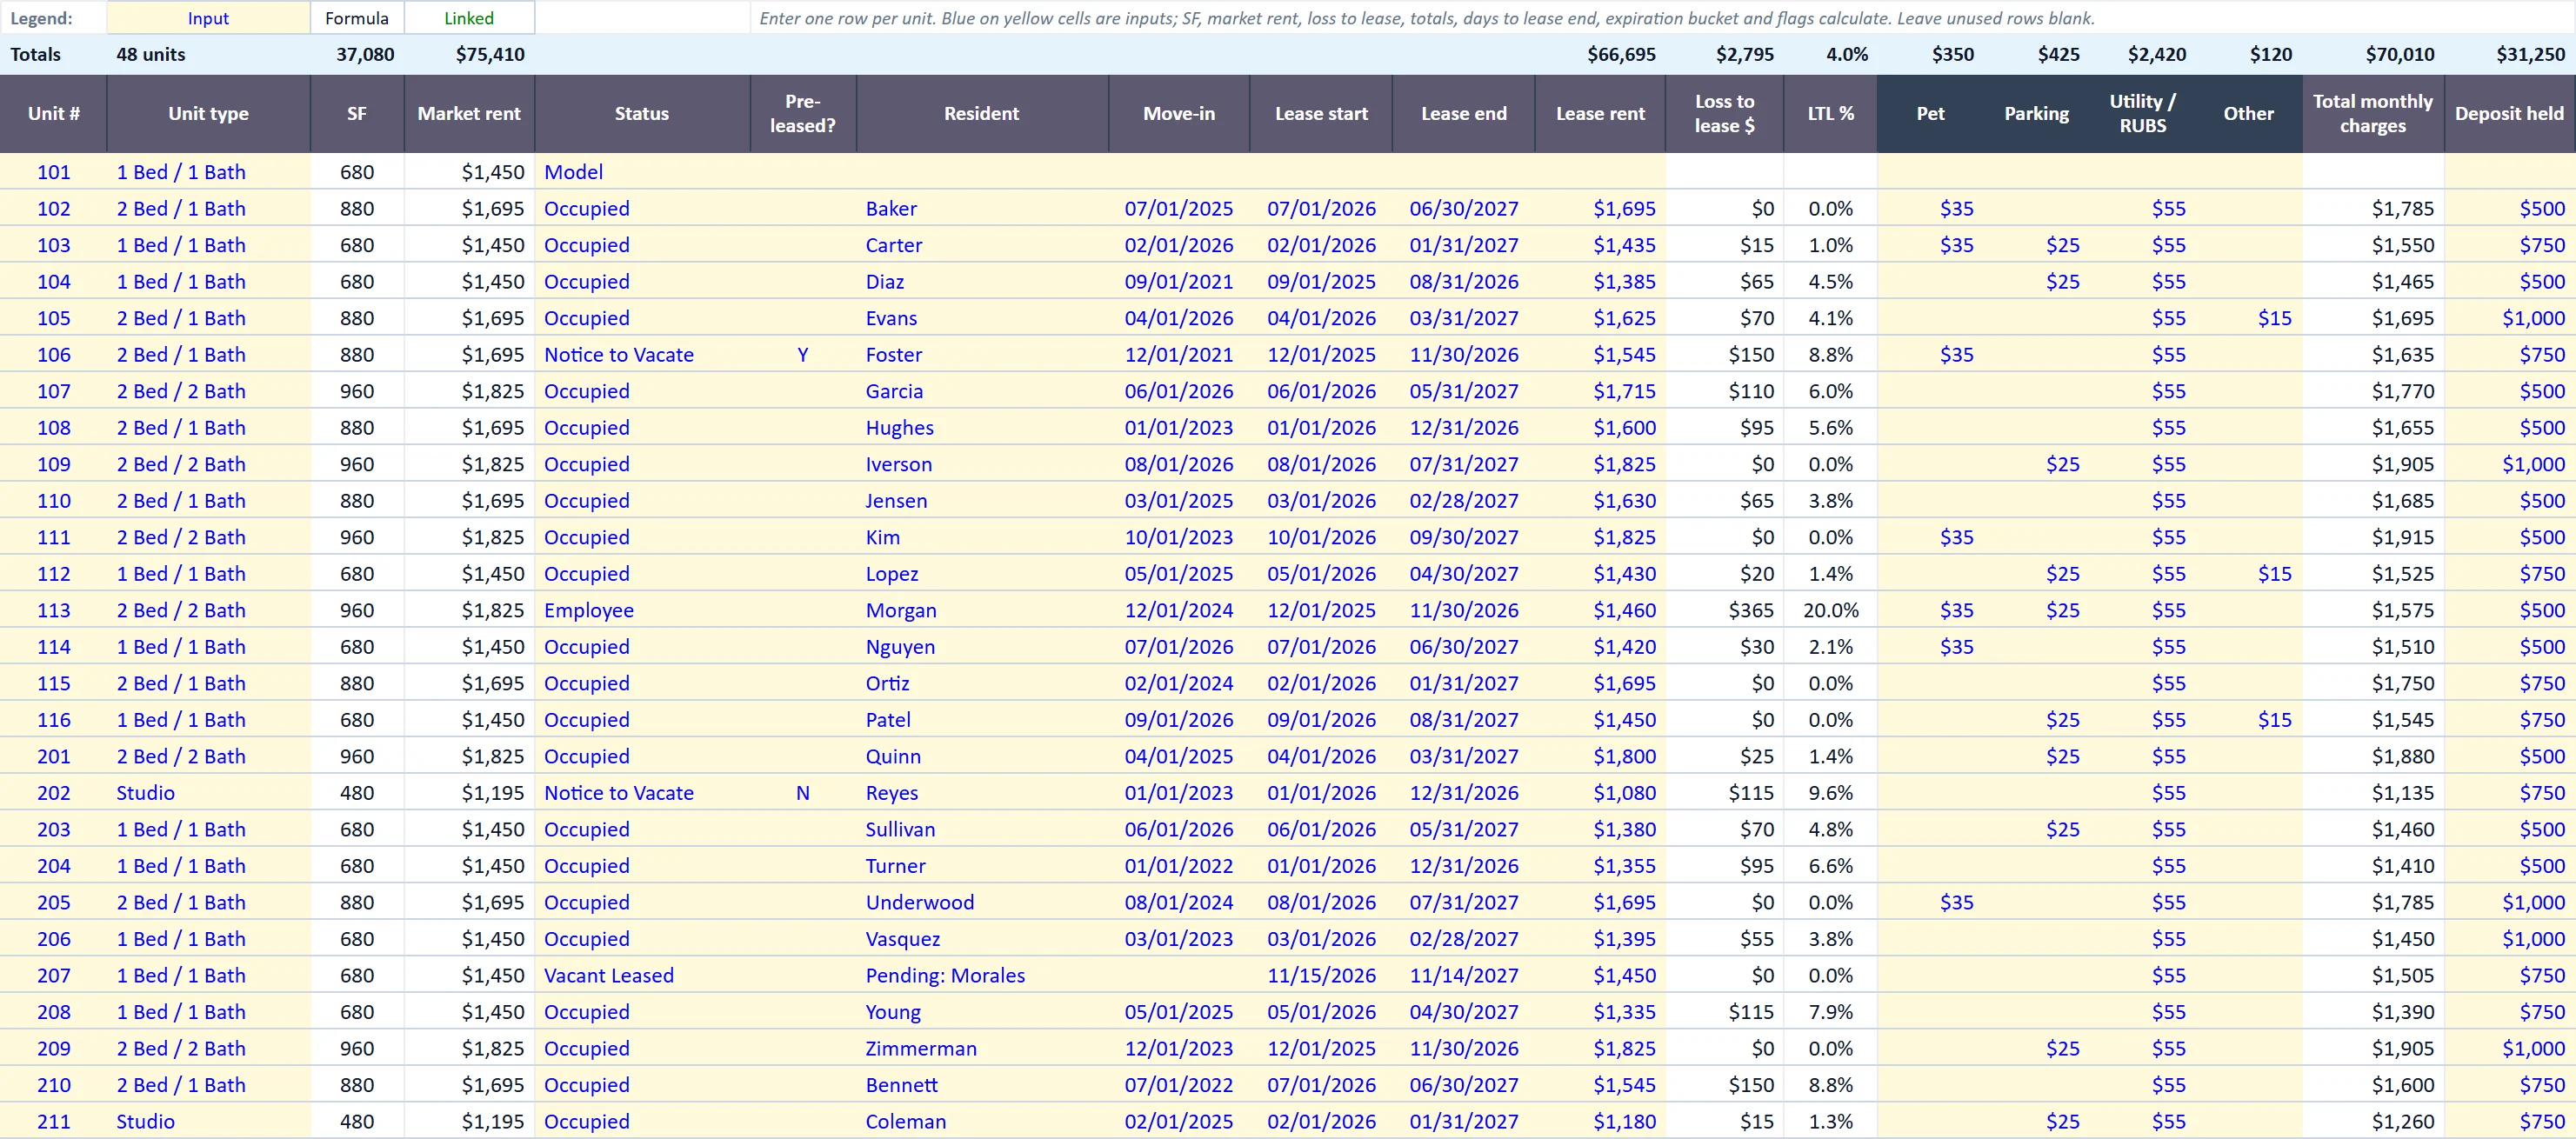Click Bennett's lease rent $1,545
Screen dimensions: 2576x1139
tap(1600, 1085)
